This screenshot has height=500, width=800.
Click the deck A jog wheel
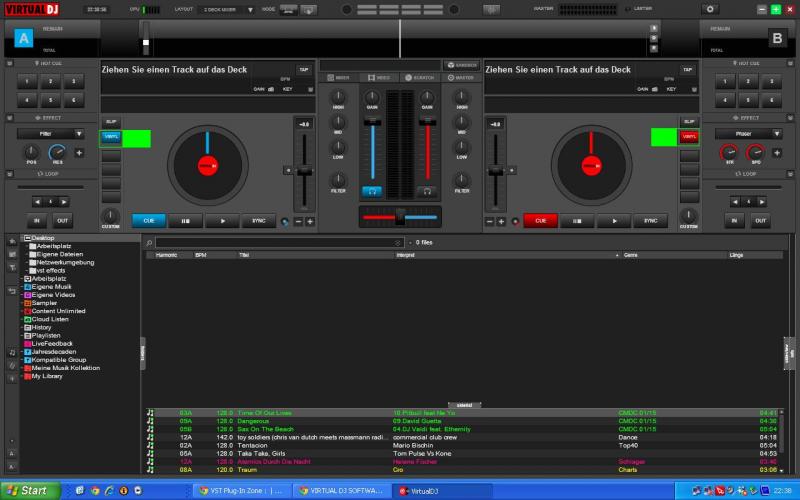pyautogui.click(x=208, y=165)
